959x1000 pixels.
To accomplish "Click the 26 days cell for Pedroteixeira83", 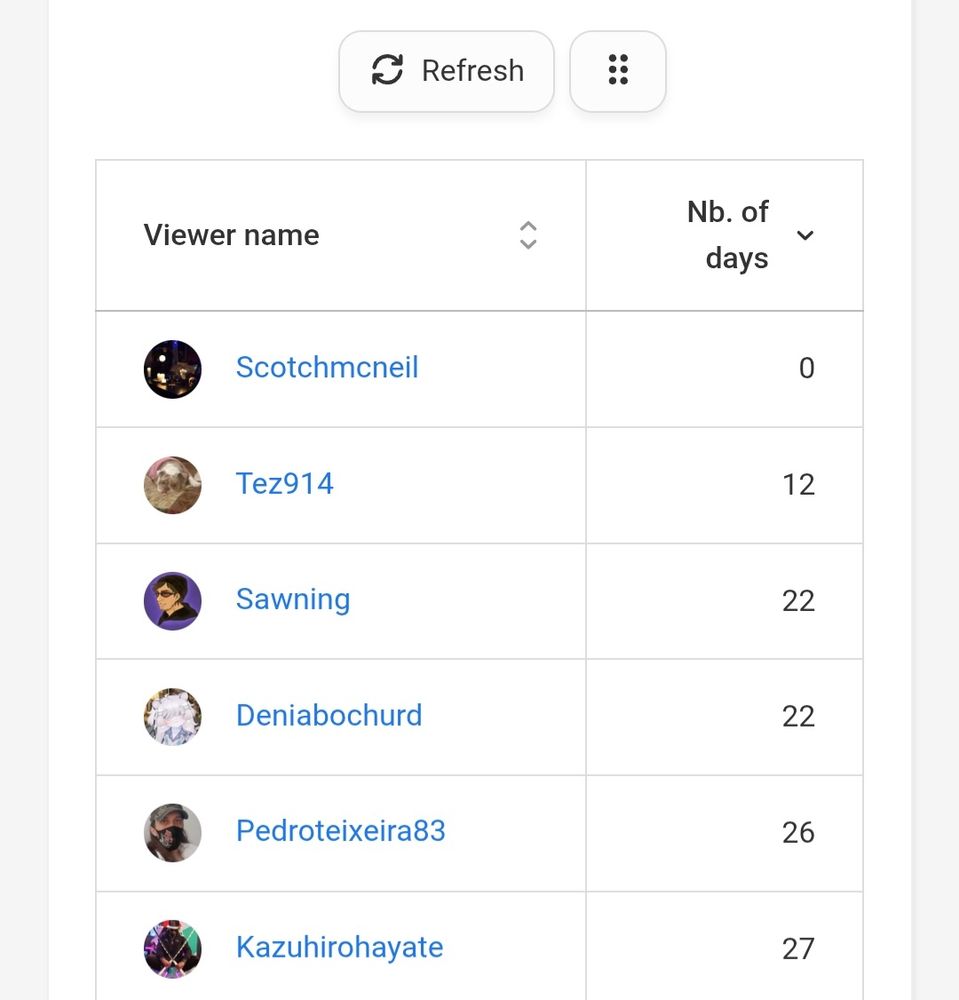I will 798,832.
